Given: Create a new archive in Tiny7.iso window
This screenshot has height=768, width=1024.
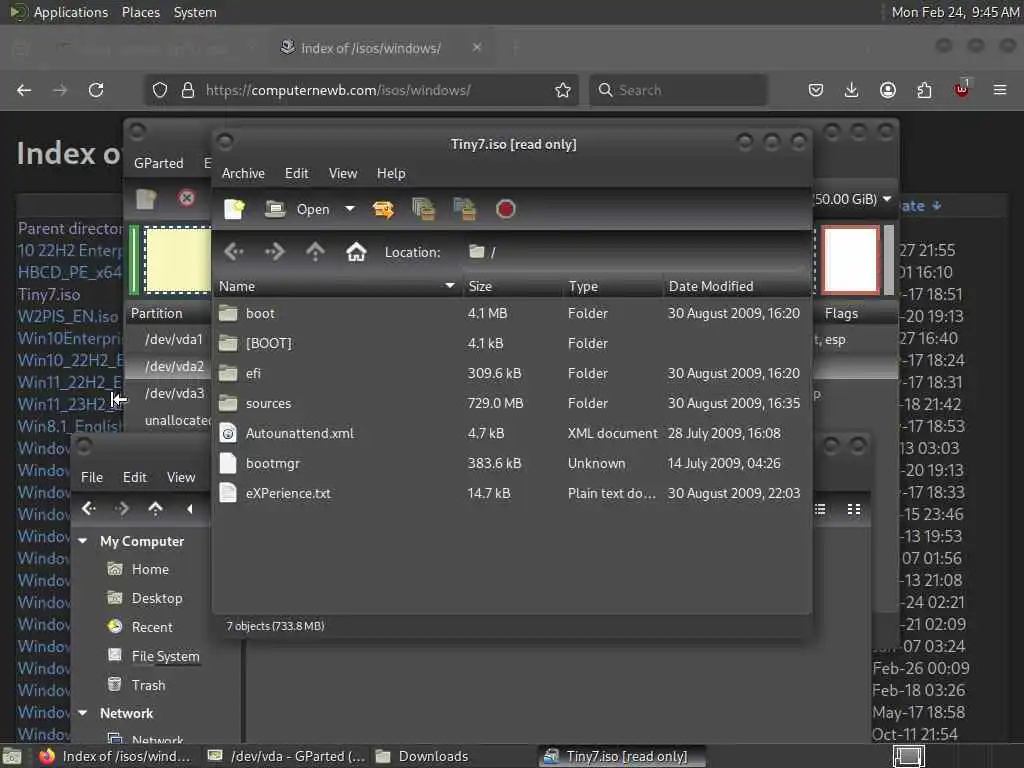Looking at the screenshot, I should click(234, 209).
